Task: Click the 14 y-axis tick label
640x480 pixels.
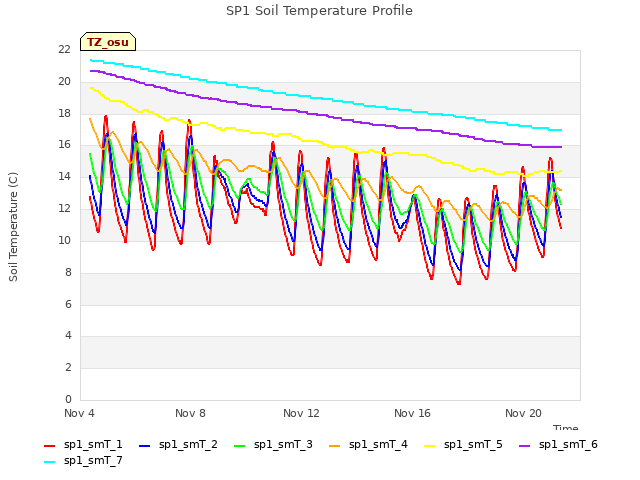Action: click(65, 176)
